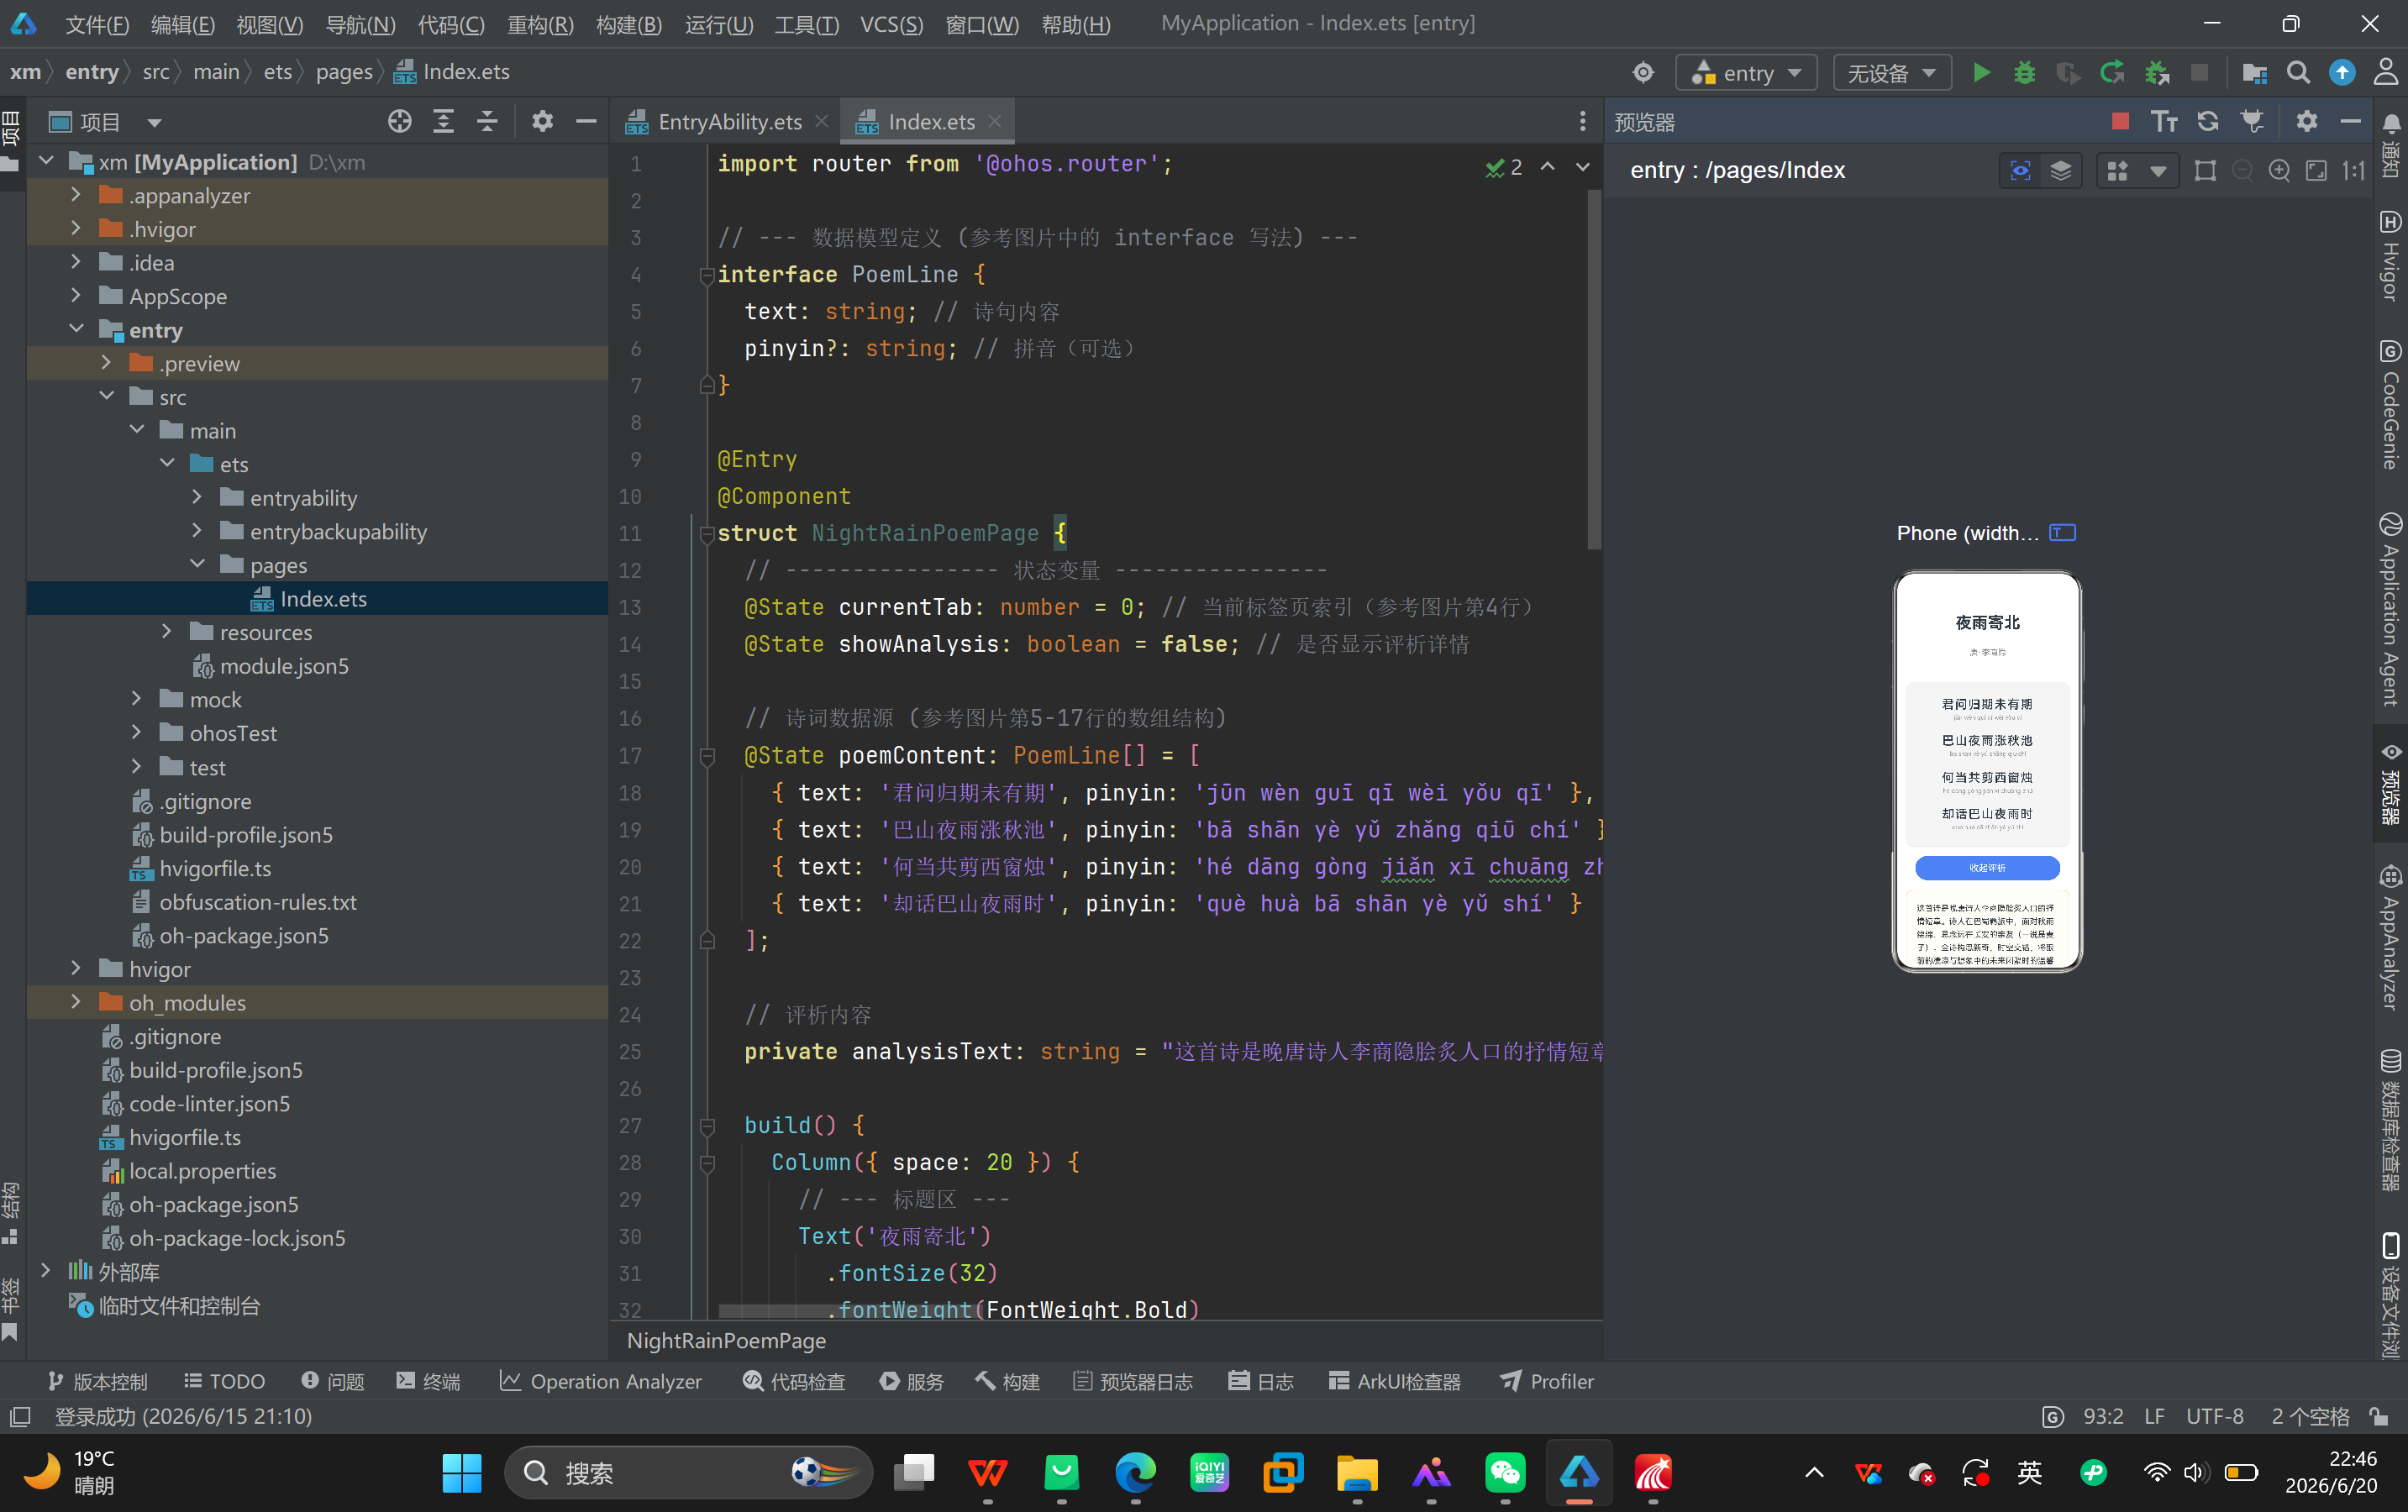This screenshot has height=1512, width=2408.
Task: Open the 构建(B) menu
Action: coord(628,24)
